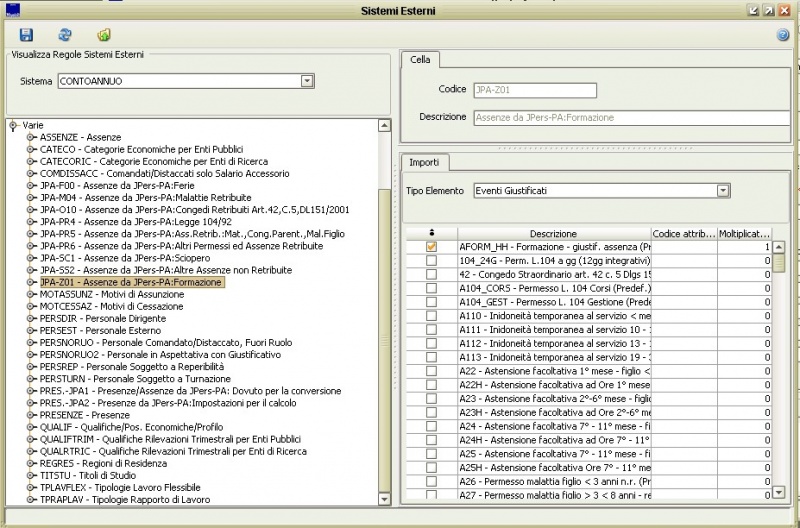
Task: Uncheck the AFORM_HH Formazione checkbox
Action: (431, 246)
